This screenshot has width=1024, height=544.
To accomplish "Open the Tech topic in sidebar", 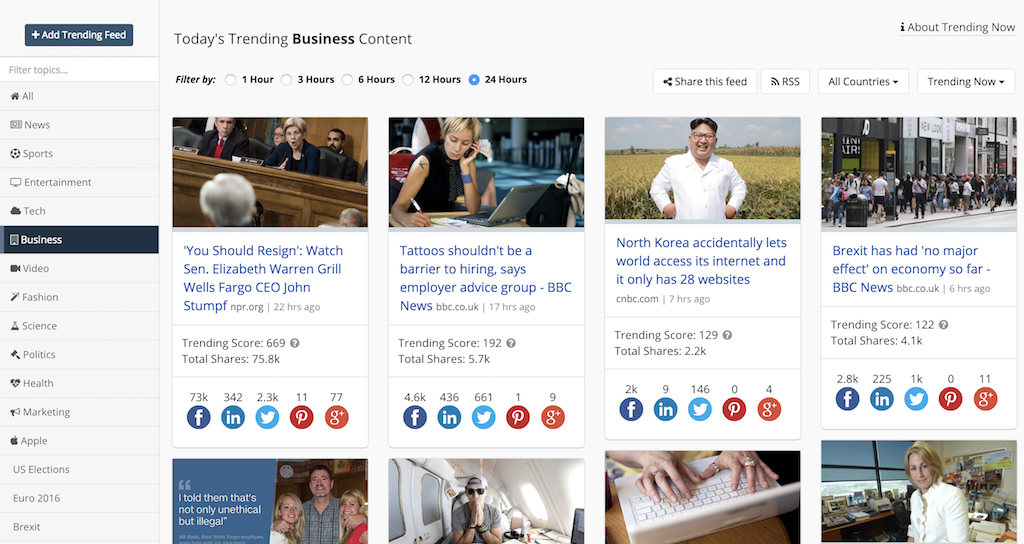I will [x=79, y=211].
